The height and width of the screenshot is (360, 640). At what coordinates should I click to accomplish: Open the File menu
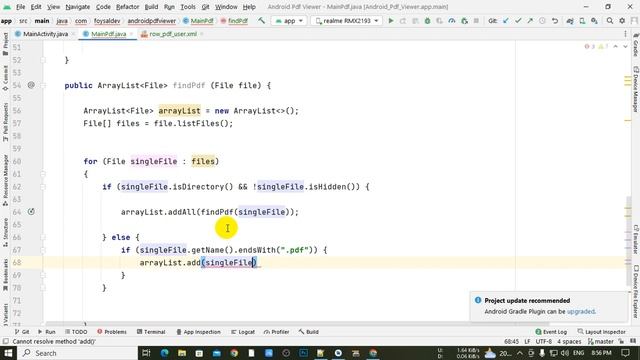pos(20,7)
